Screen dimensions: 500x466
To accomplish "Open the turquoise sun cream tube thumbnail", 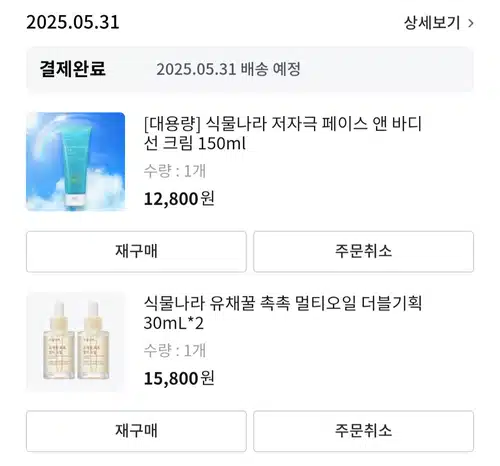I will coord(76,162).
